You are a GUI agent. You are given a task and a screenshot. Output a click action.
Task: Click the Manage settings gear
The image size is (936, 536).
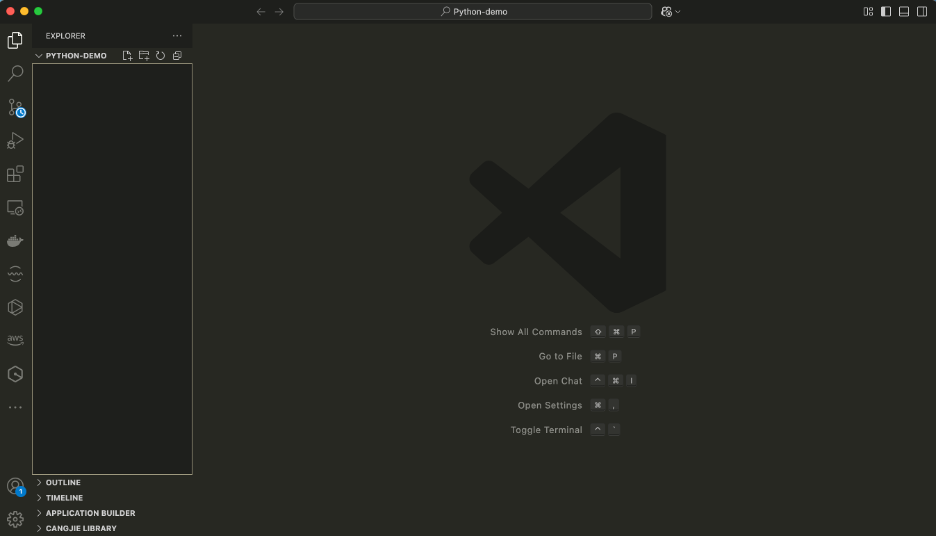tap(15, 519)
